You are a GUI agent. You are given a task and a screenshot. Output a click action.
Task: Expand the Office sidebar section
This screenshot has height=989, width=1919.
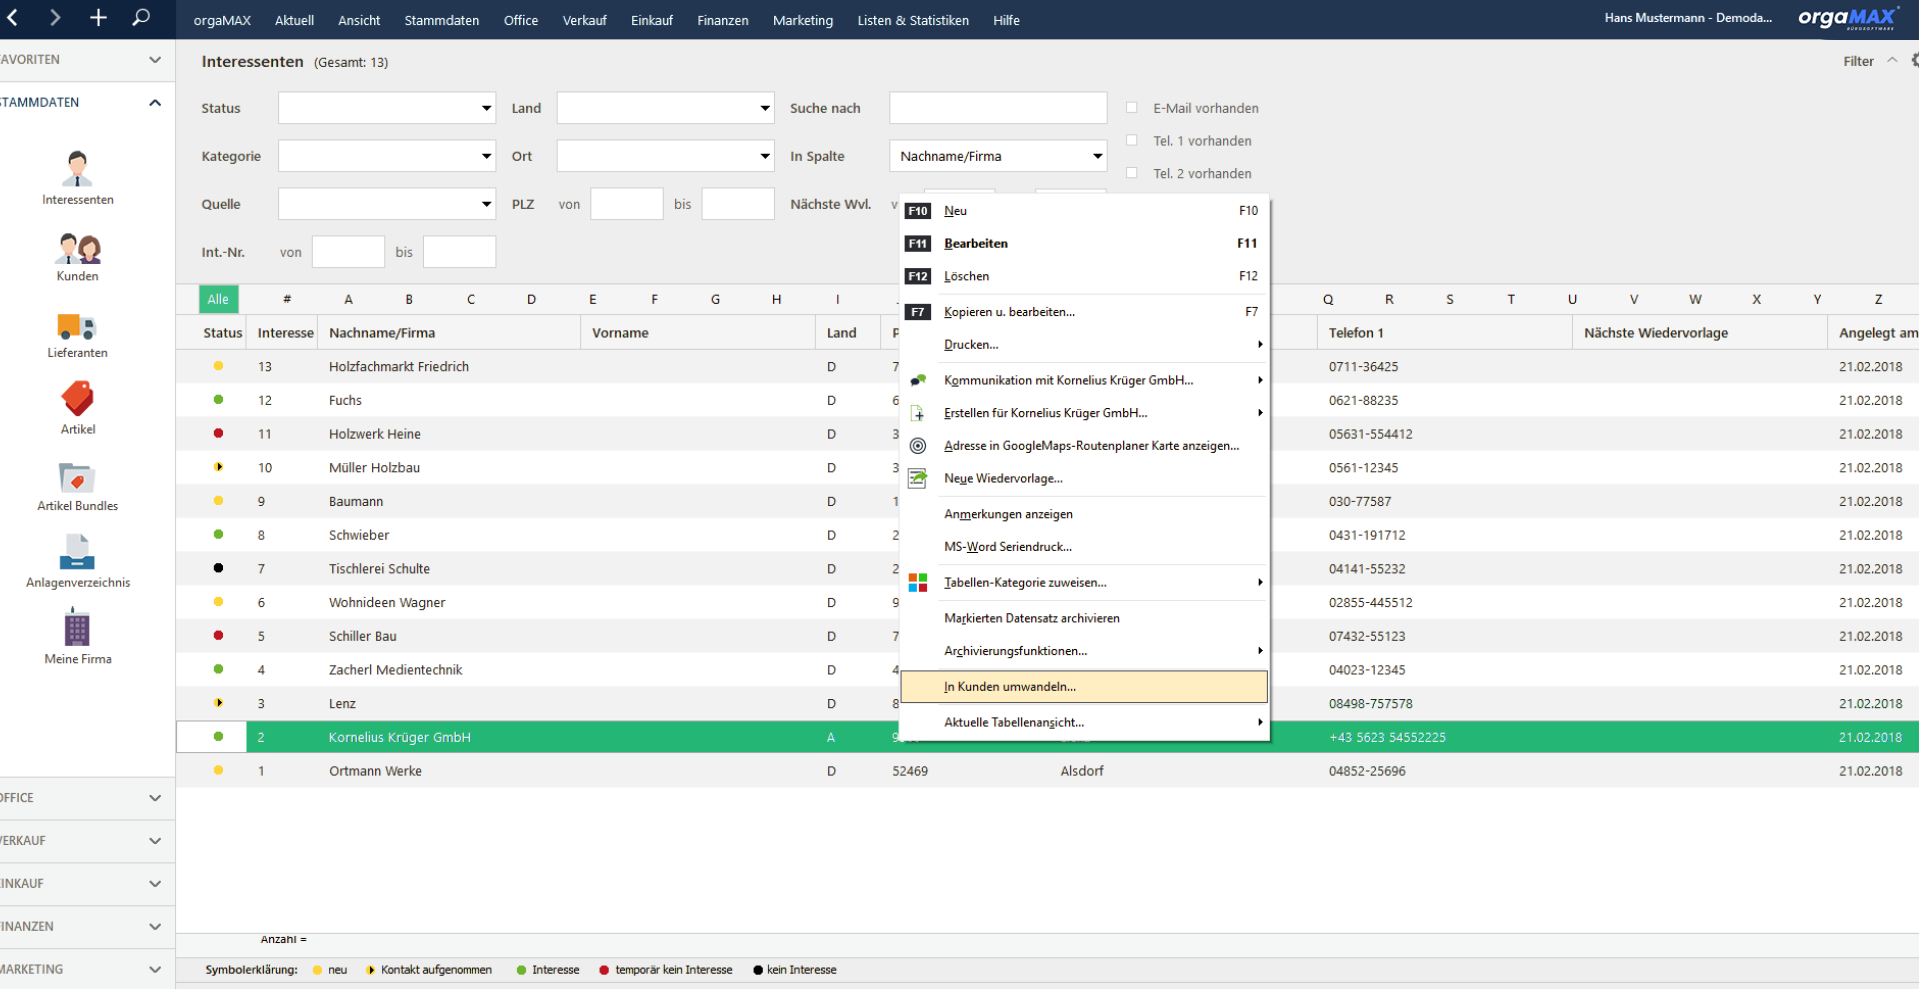[155, 798]
